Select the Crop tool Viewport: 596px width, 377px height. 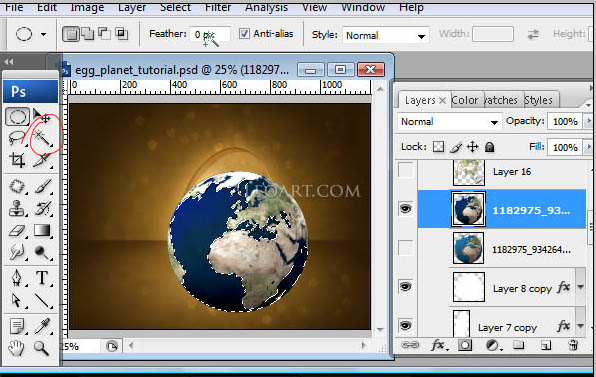point(17,160)
